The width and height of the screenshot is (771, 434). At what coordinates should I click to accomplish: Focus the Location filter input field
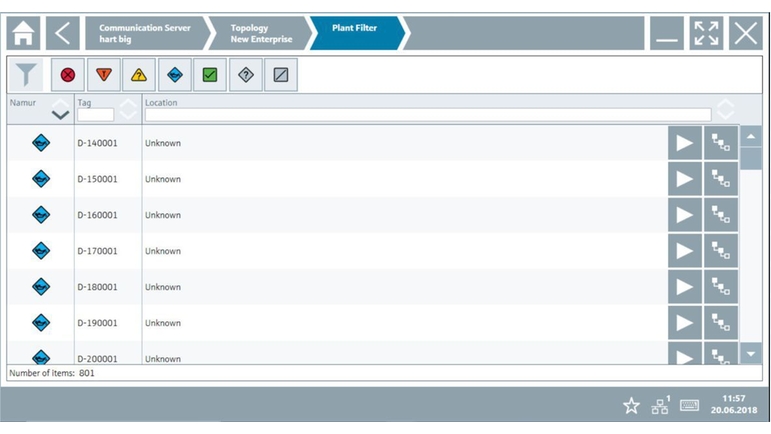[428, 115]
